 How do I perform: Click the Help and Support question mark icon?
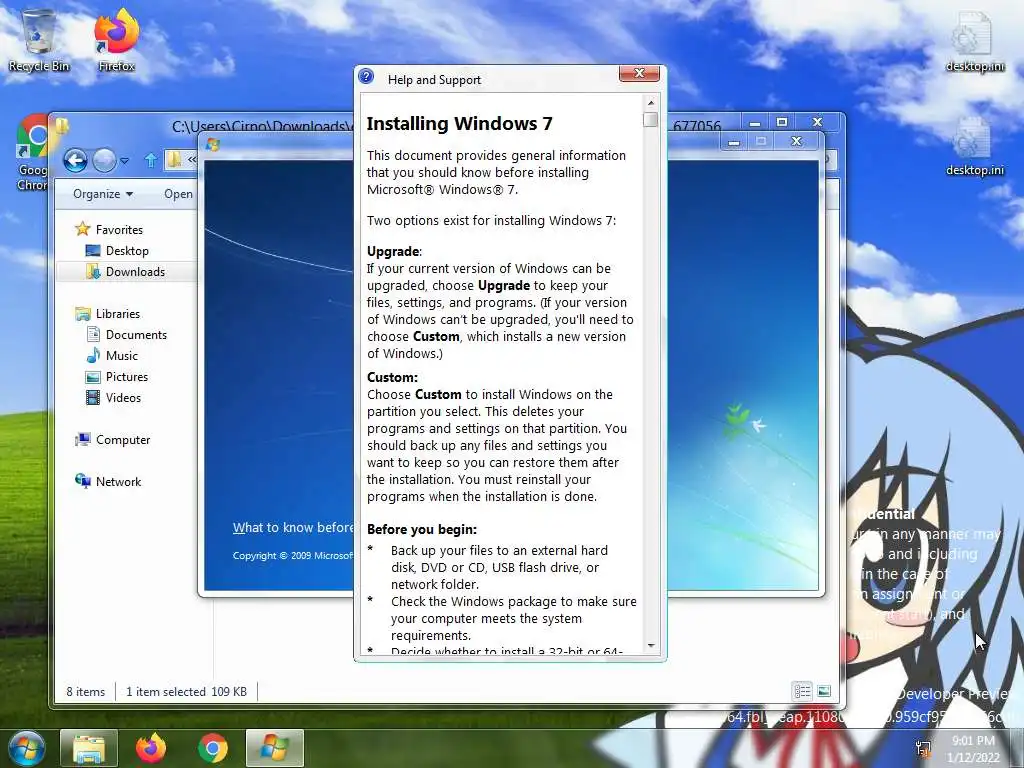[x=366, y=77]
